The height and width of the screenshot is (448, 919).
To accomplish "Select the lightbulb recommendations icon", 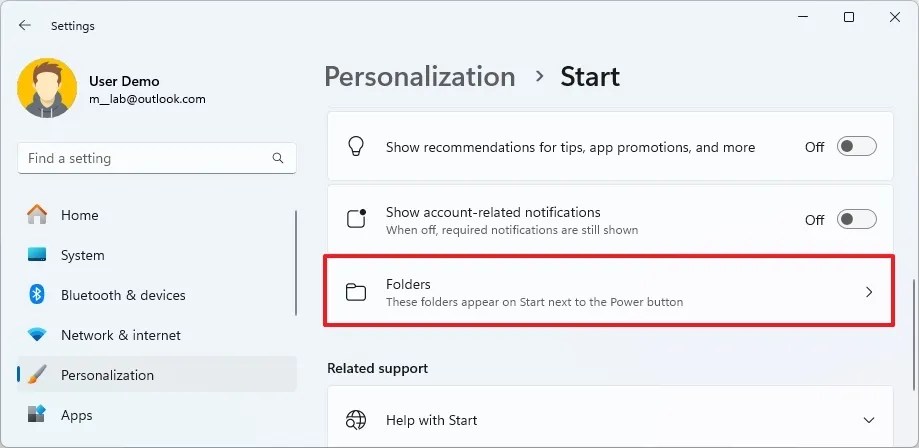I will [x=356, y=147].
